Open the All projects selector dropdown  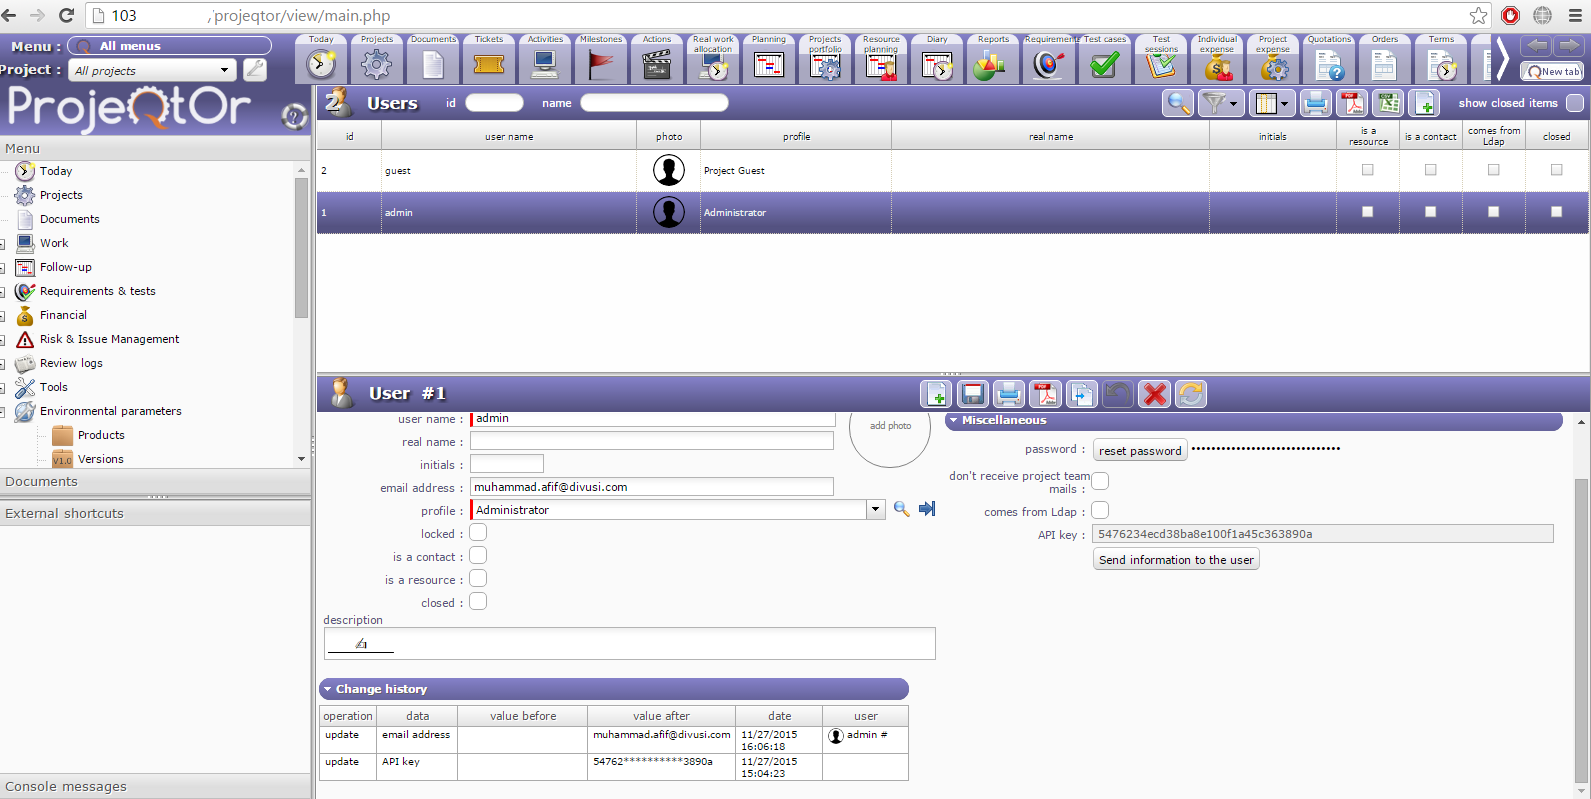point(224,70)
